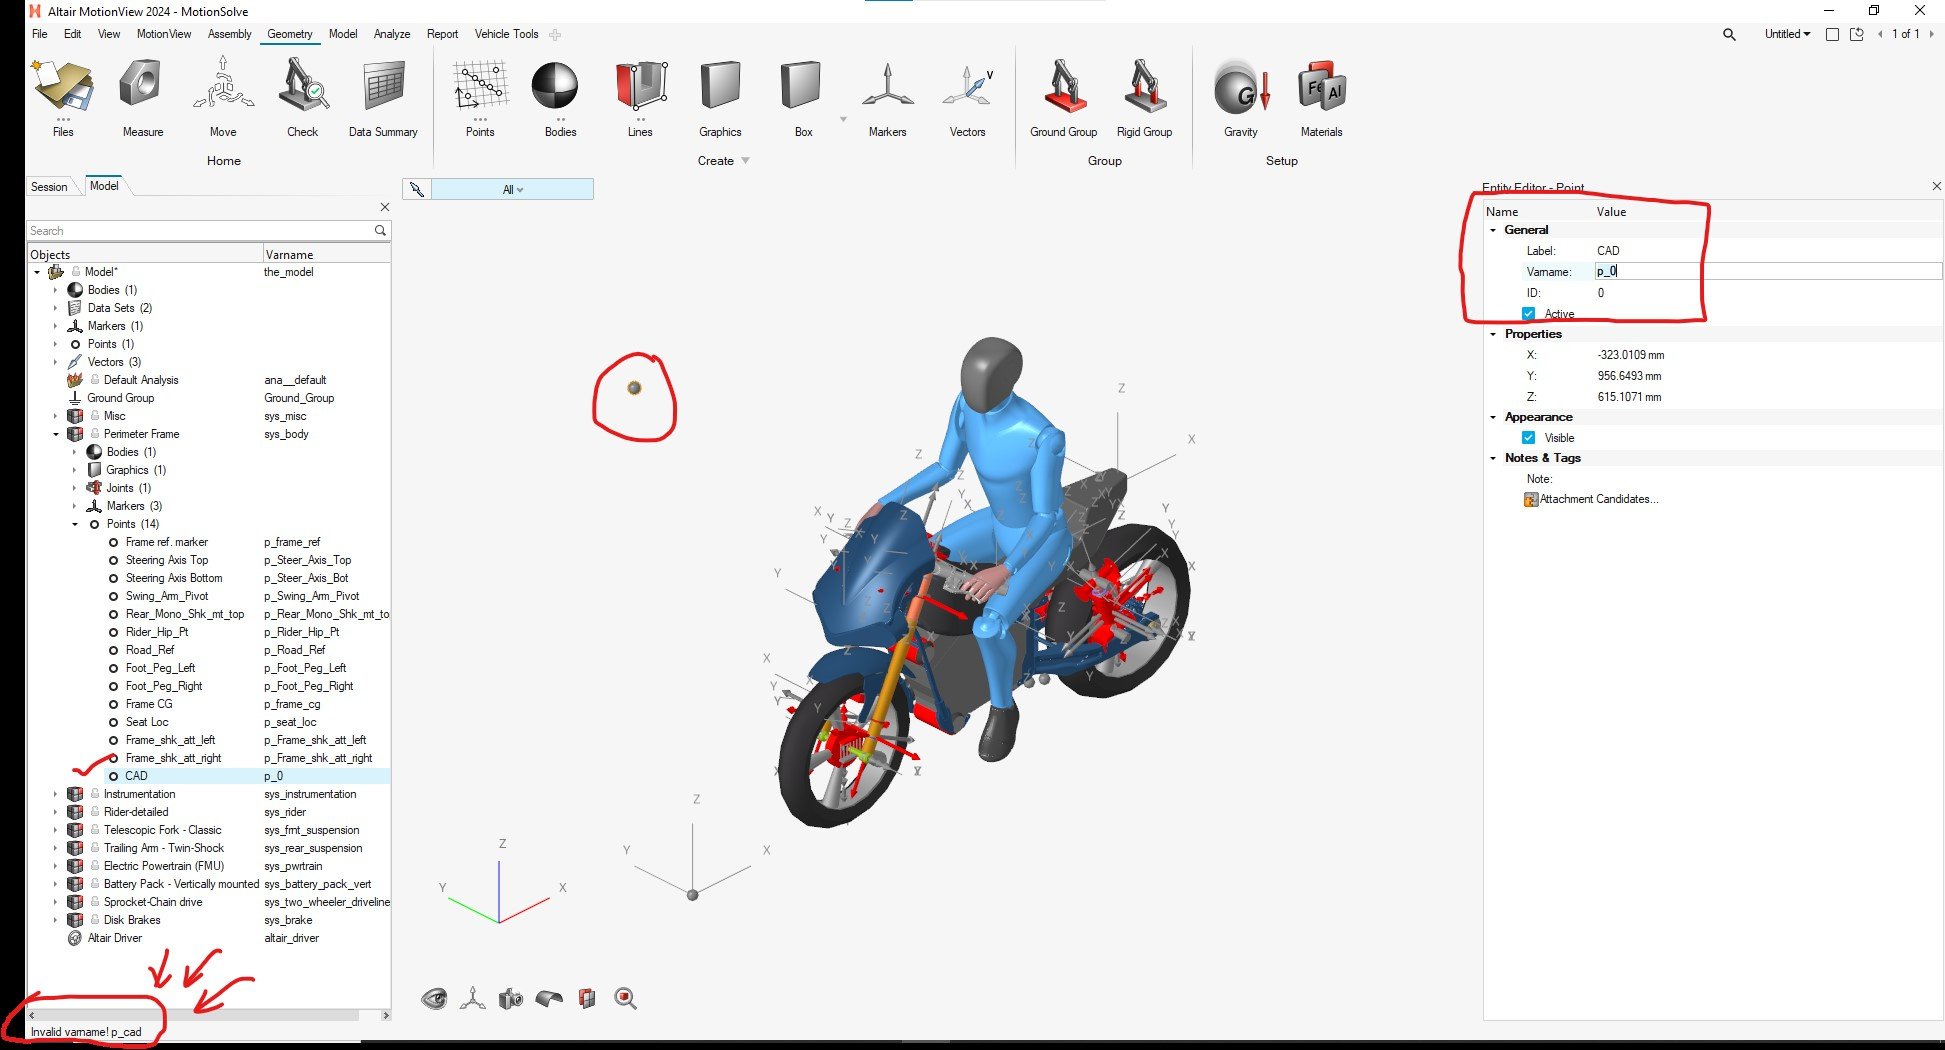Switch to the Session browser tab
The height and width of the screenshot is (1050, 1945).
pyautogui.click(x=49, y=187)
